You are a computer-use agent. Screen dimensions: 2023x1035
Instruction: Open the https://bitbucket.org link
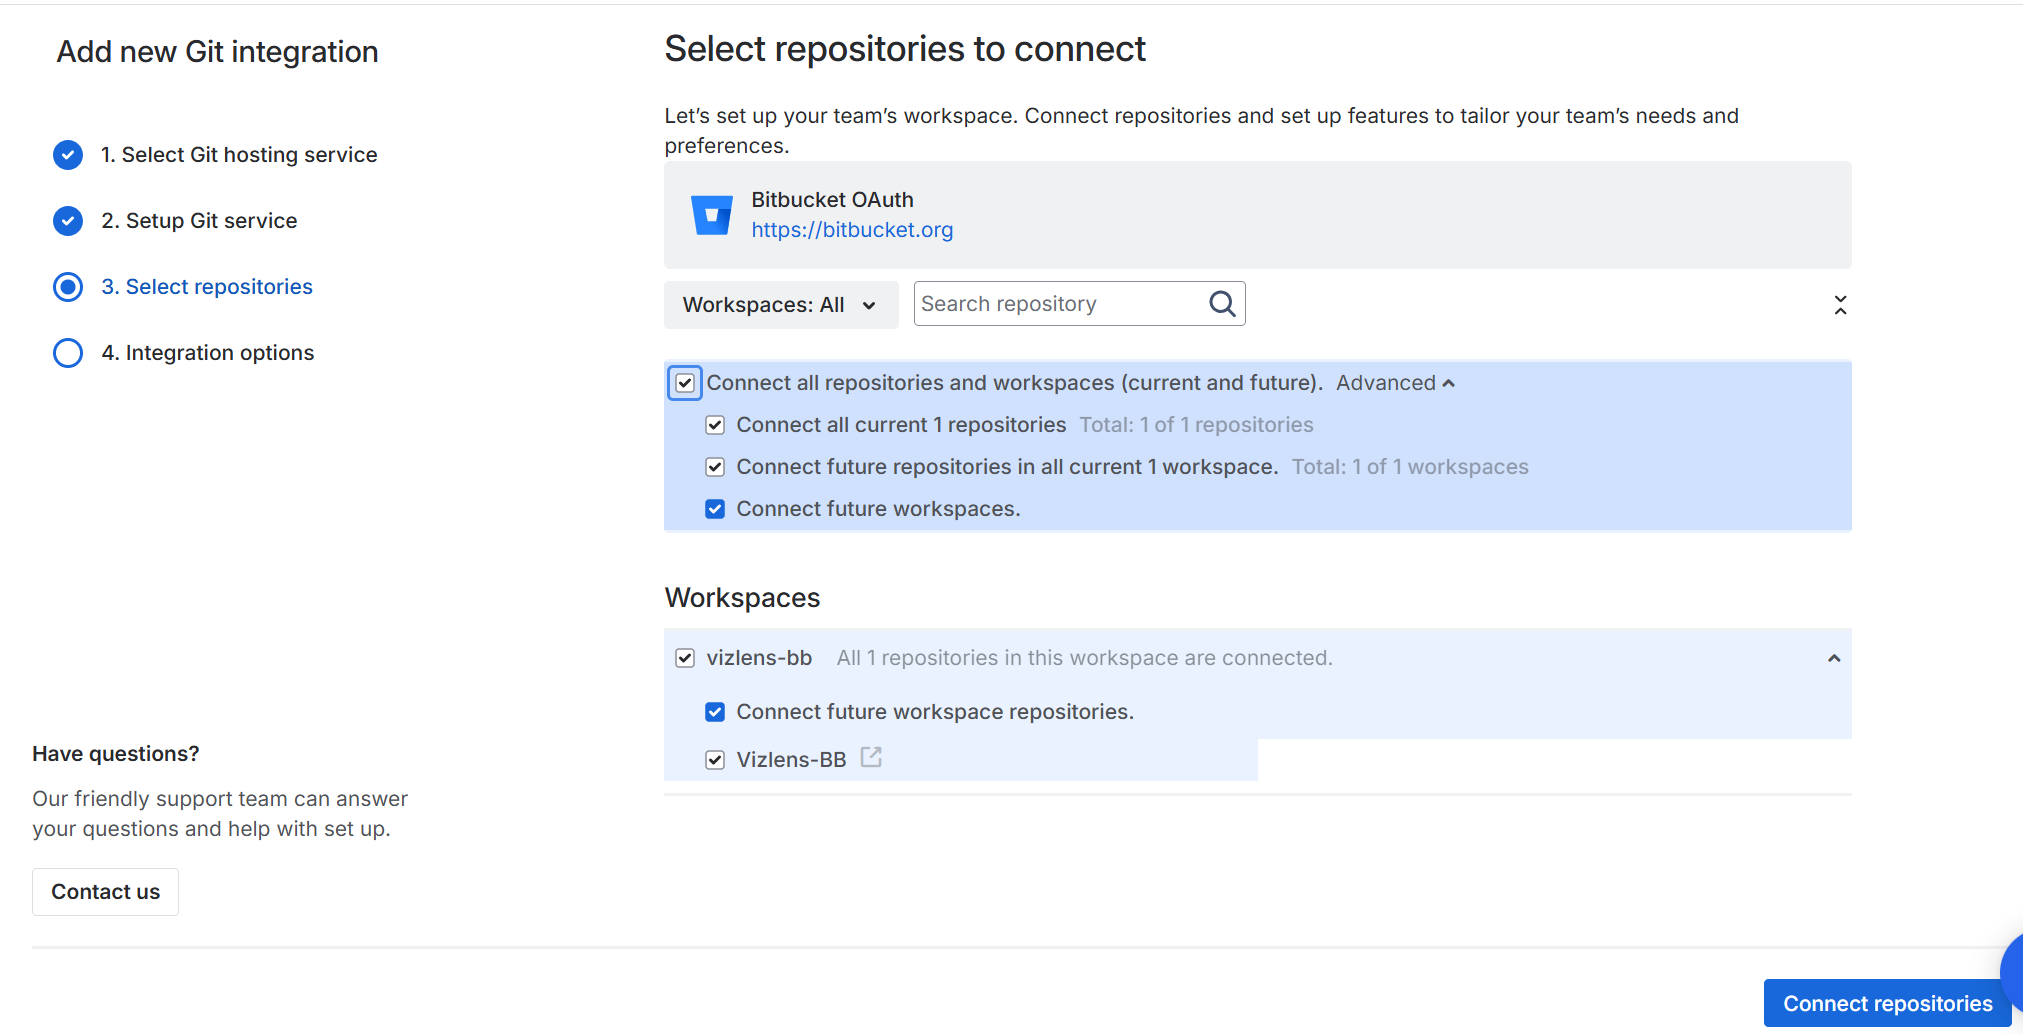pos(852,230)
